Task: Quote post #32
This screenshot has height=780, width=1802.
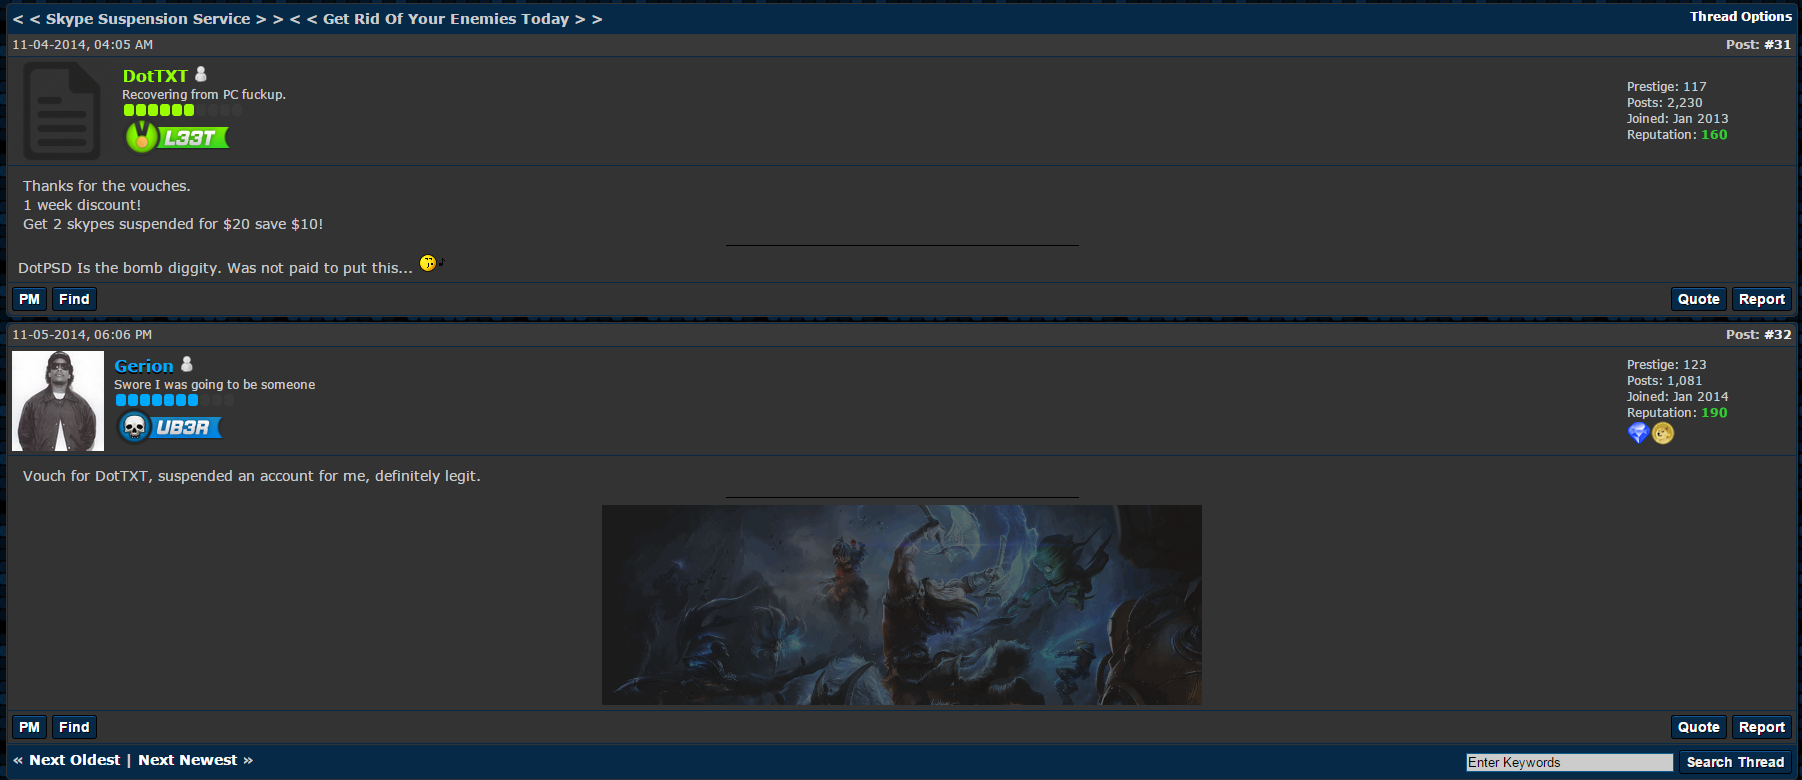Action: pos(1699,727)
